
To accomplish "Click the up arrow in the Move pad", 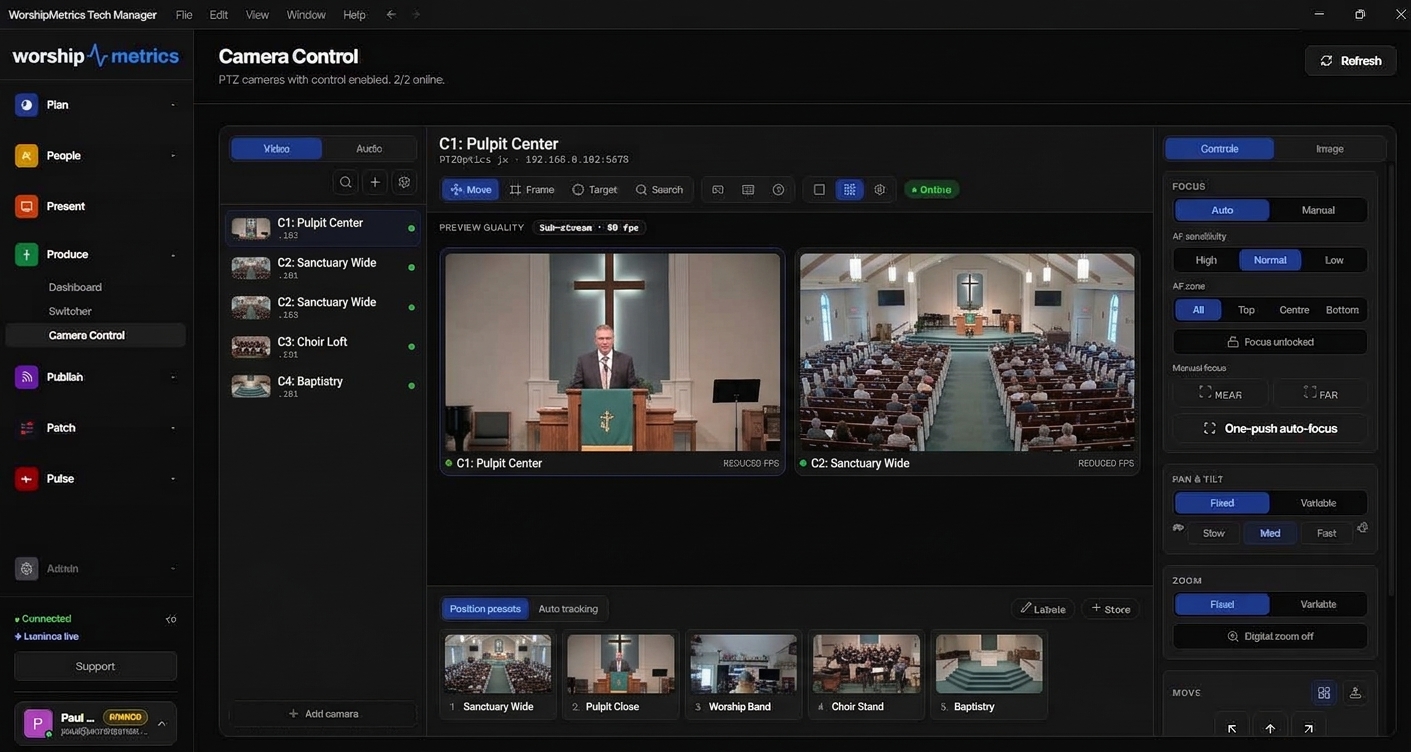I will [1270, 729].
